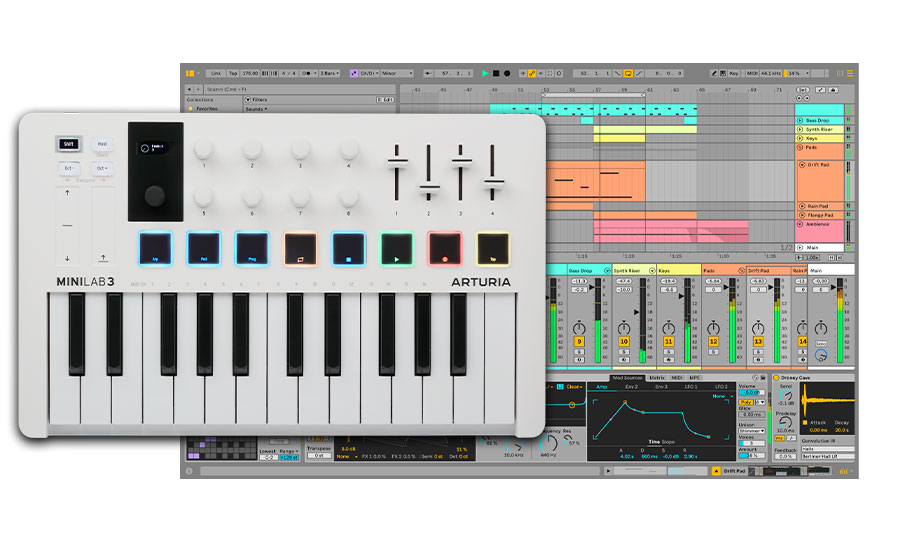Click the Bass Drop track fold icon in arrangement
Image resolution: width=900 pixels, height=542 pixels.
(x=800, y=121)
